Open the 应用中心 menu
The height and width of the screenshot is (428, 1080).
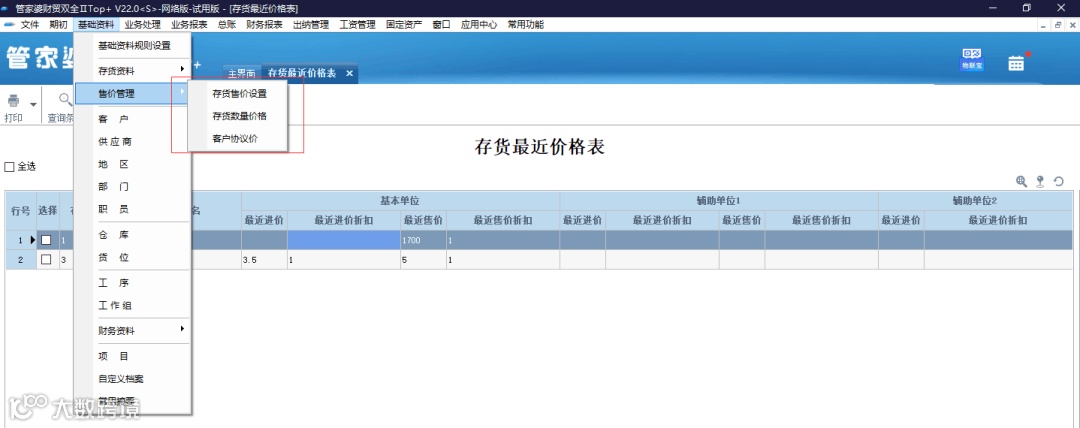pos(479,25)
